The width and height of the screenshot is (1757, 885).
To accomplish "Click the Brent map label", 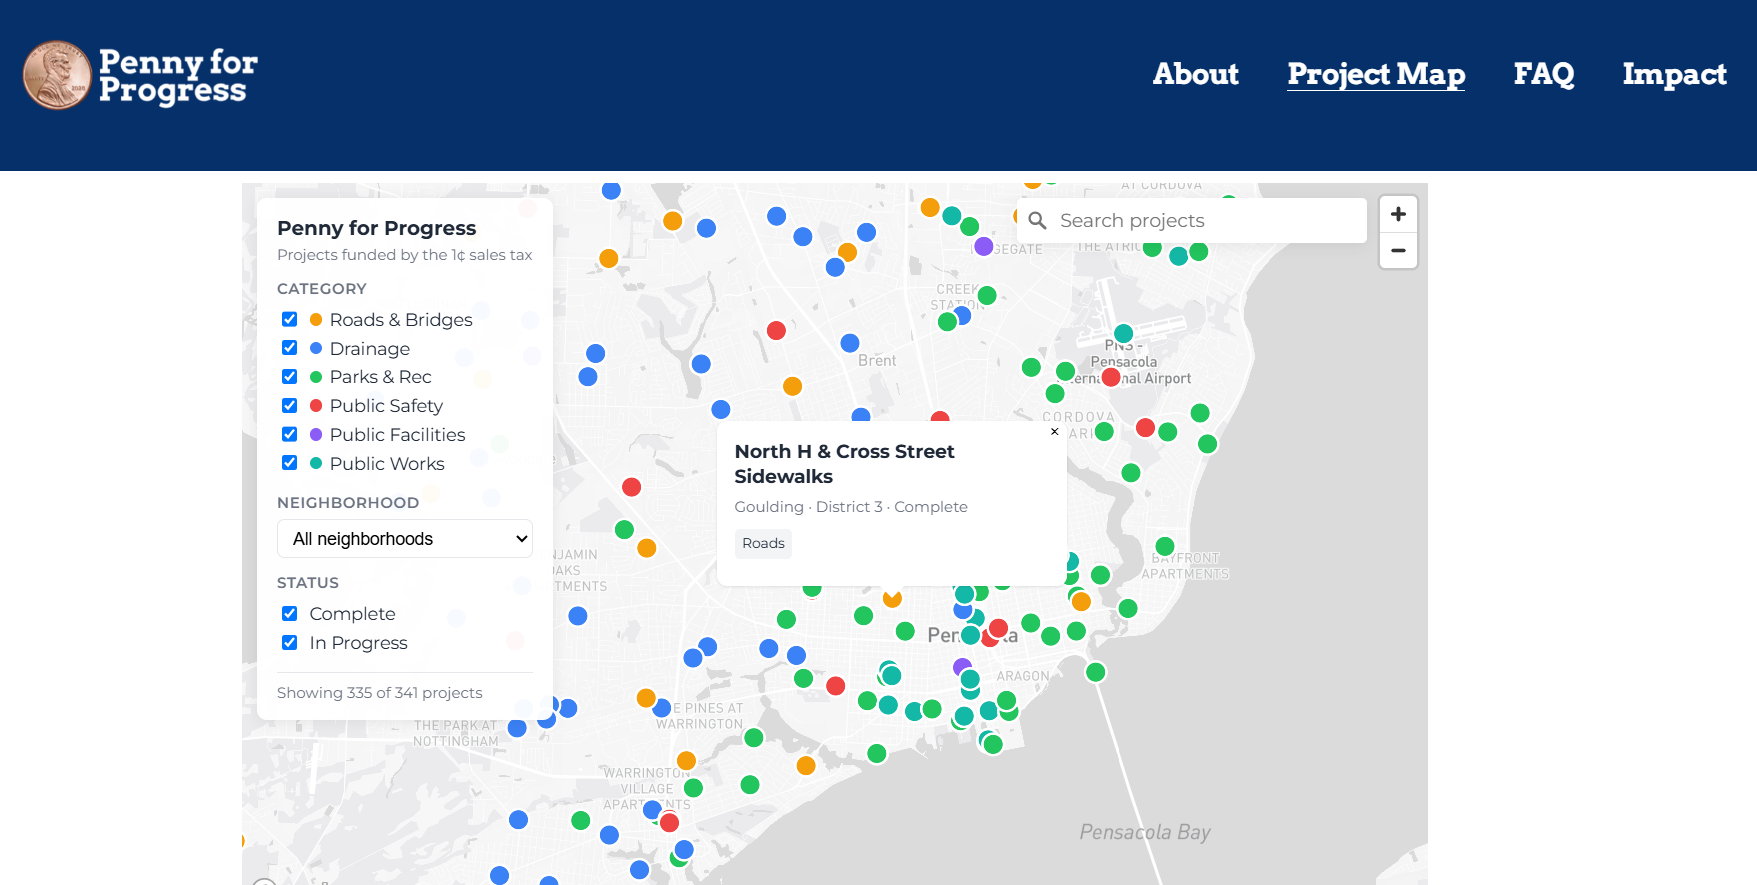I will [x=877, y=361].
